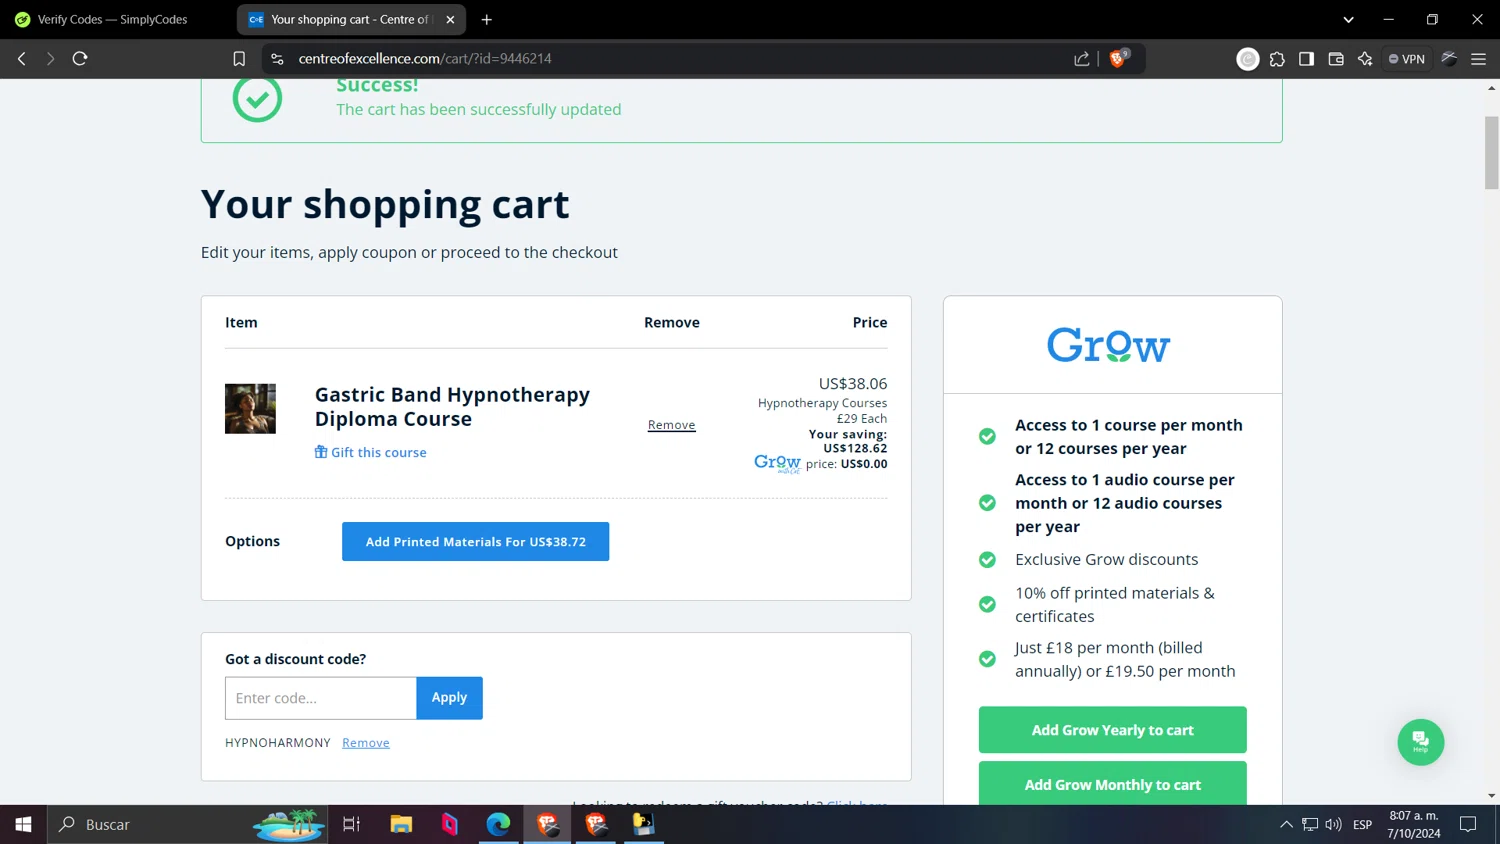This screenshot has width=1500, height=844.
Task: Show hidden system tray icons
Action: point(1286,825)
